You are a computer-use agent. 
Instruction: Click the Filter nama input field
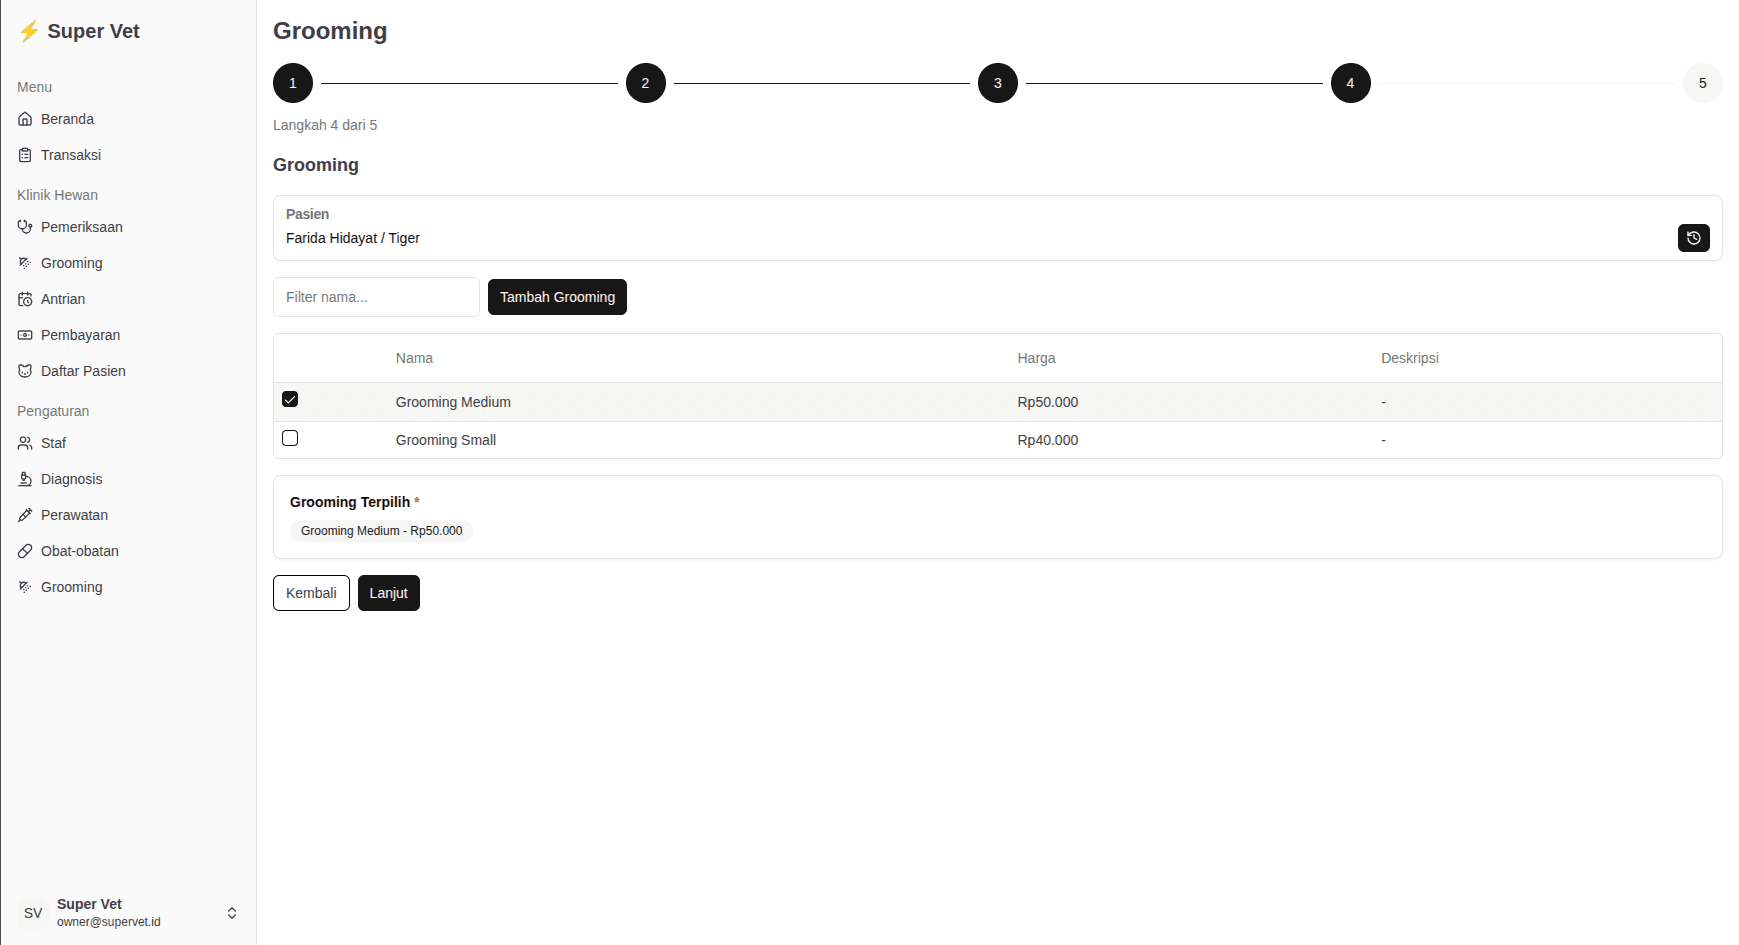[x=376, y=297]
